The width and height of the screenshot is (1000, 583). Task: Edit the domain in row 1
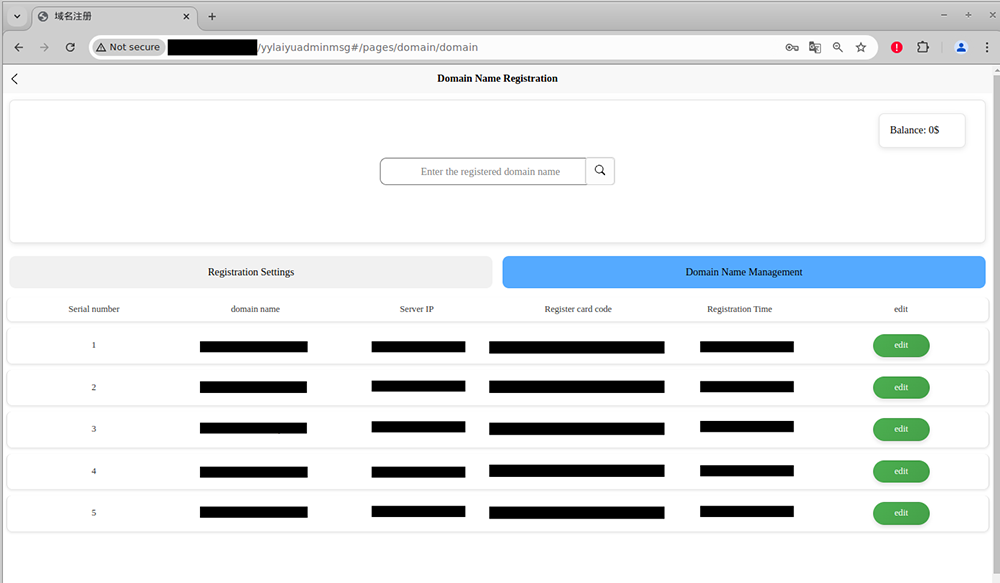[x=901, y=345]
